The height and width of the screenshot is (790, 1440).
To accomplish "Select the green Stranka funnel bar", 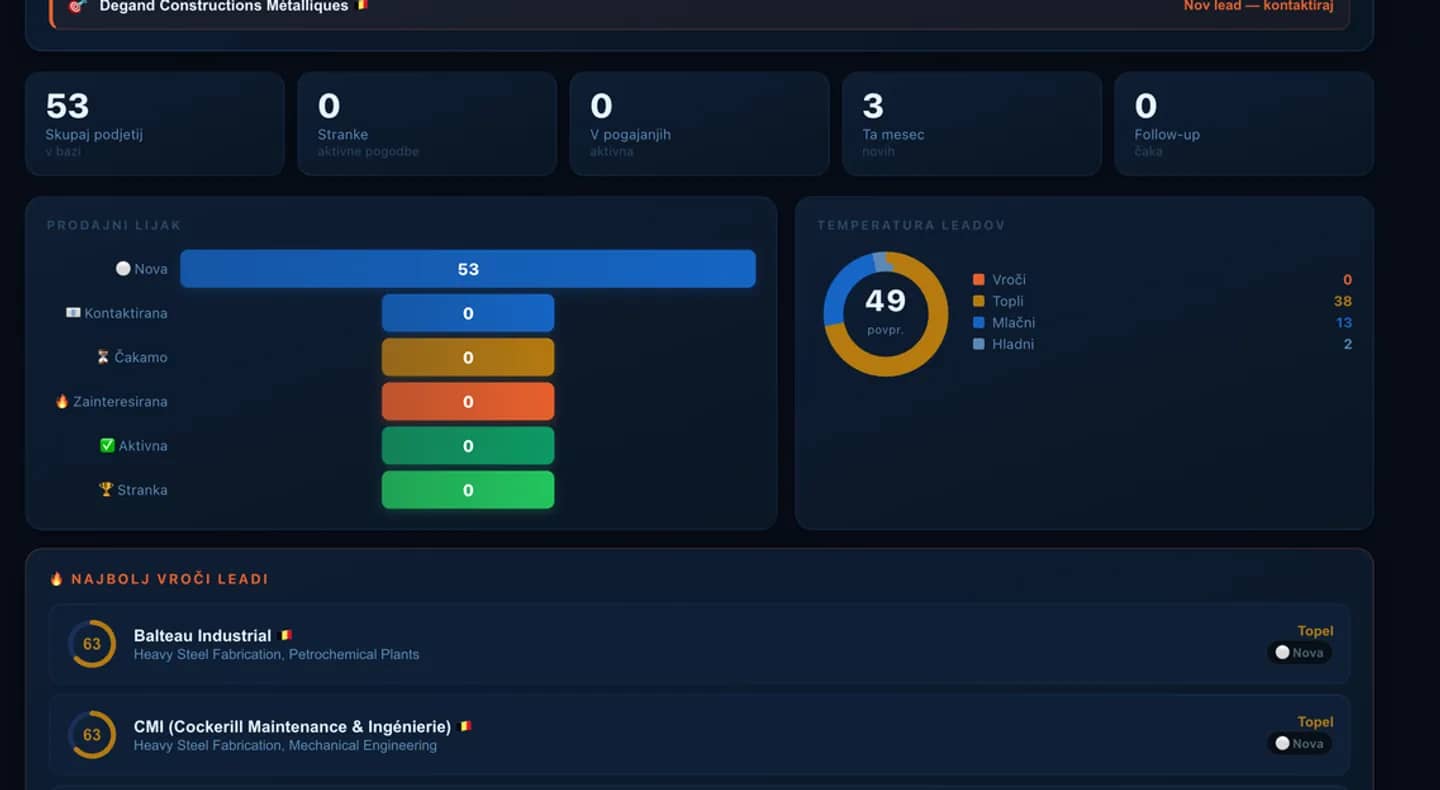I will pos(468,489).
